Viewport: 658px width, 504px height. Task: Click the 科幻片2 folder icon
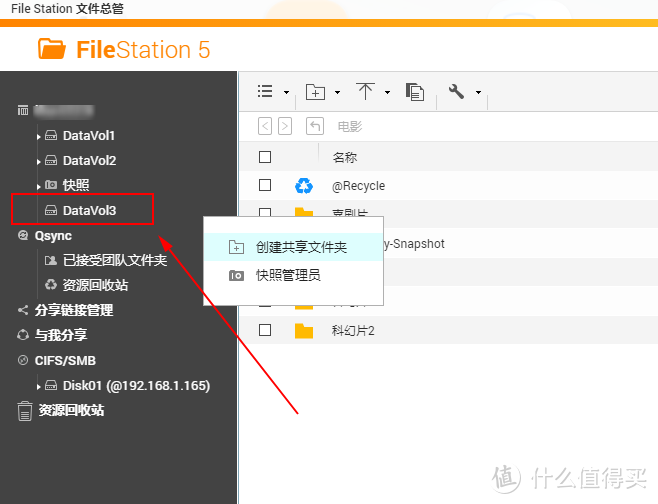point(304,331)
